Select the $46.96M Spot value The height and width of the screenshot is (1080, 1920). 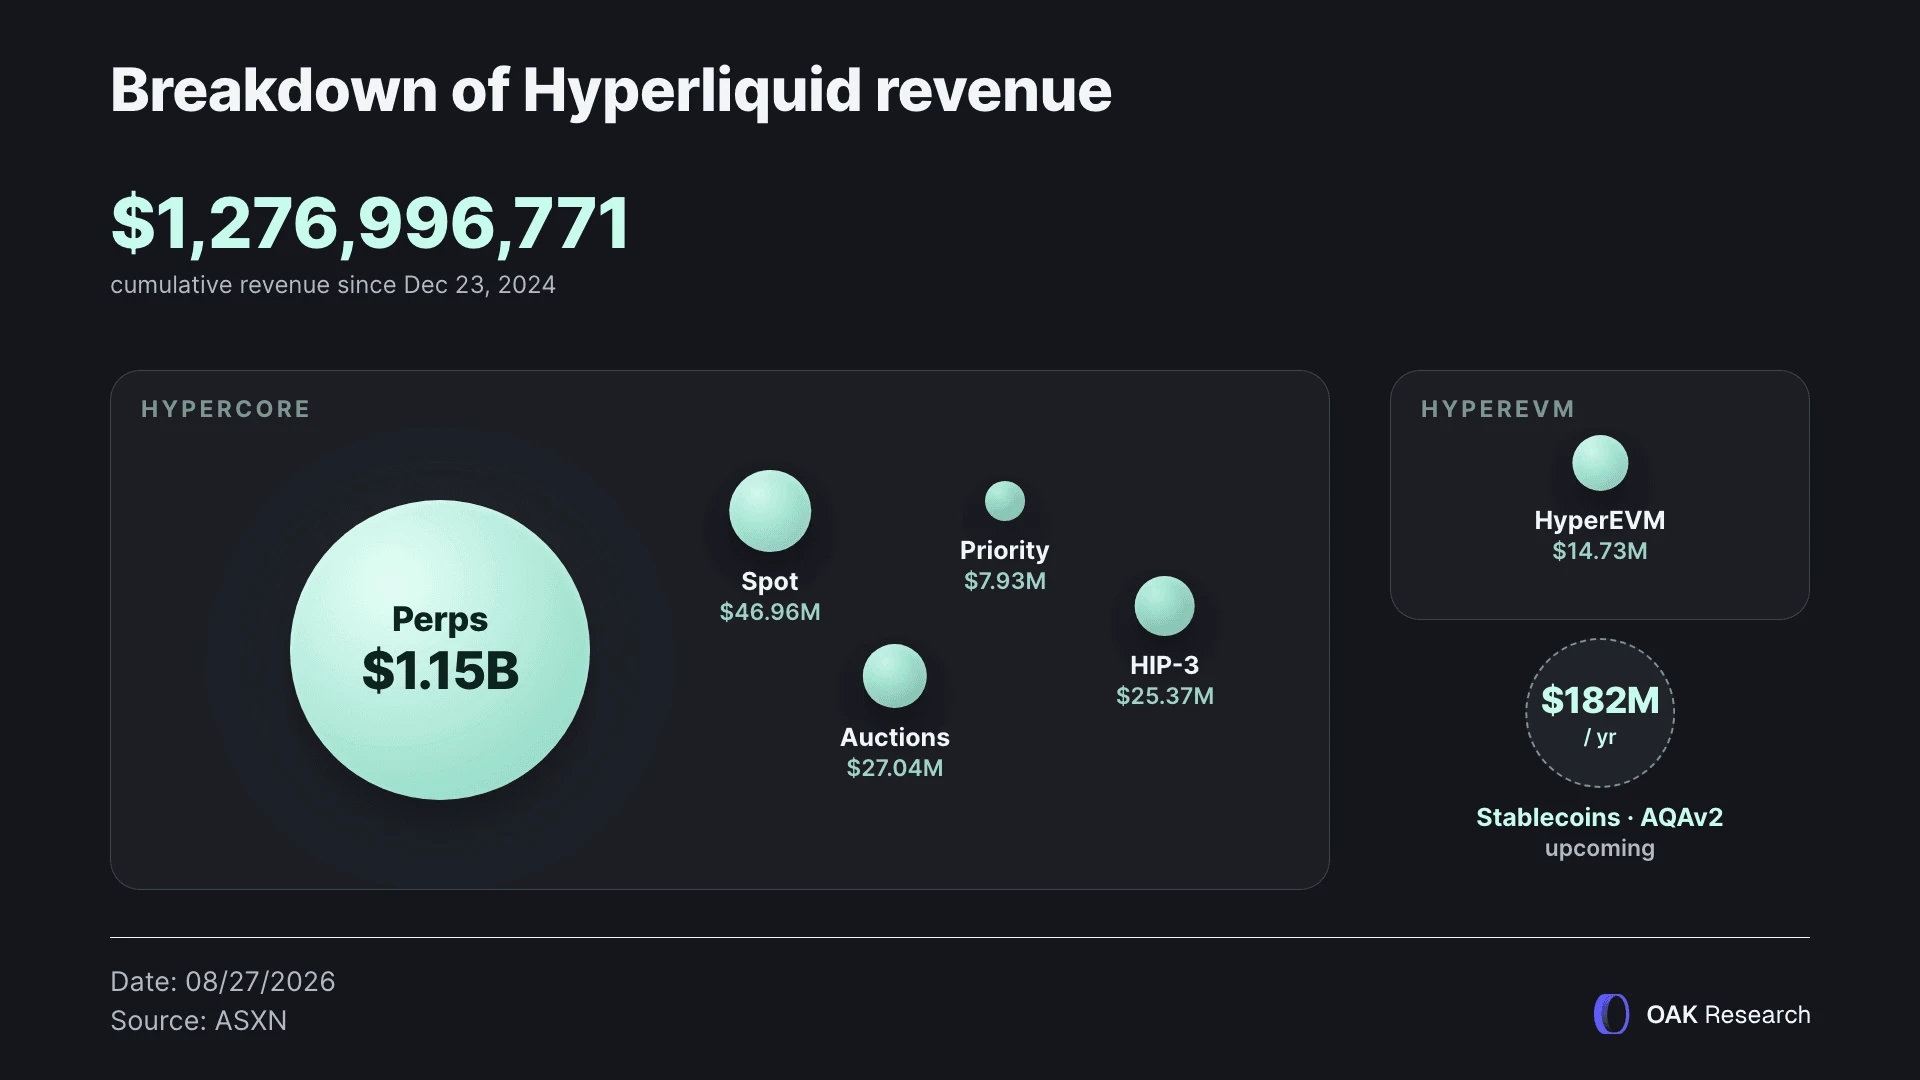pos(770,612)
